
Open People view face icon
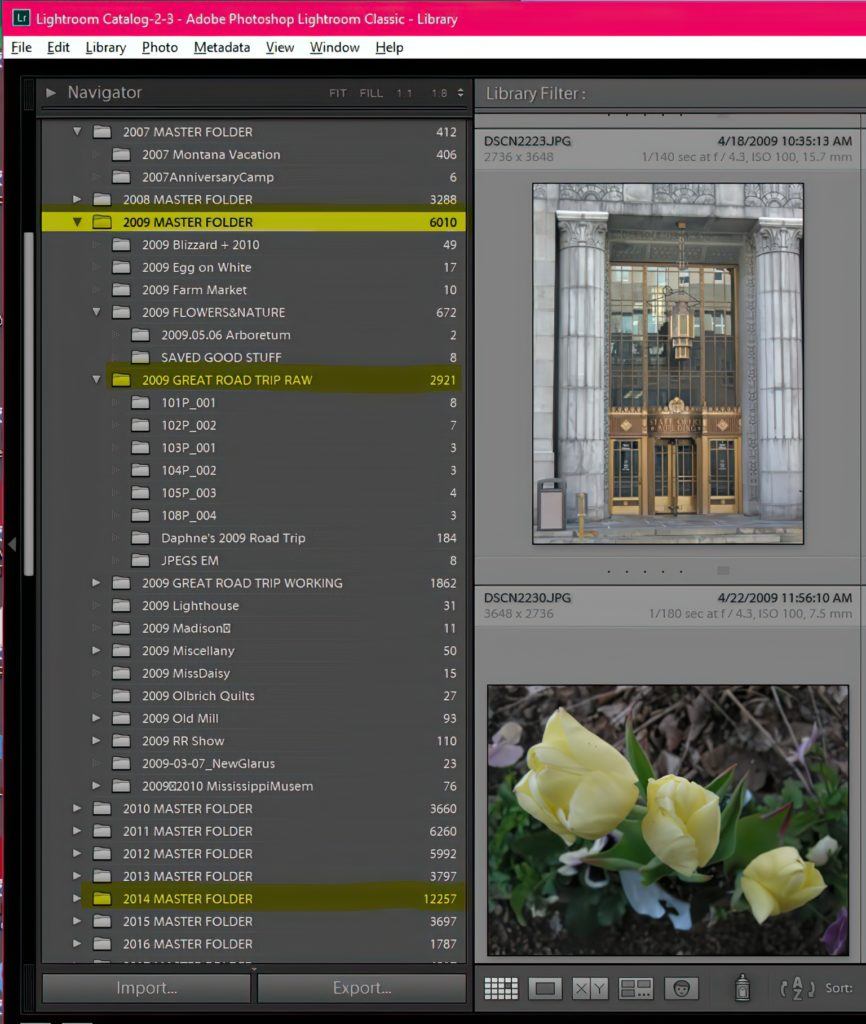point(681,988)
